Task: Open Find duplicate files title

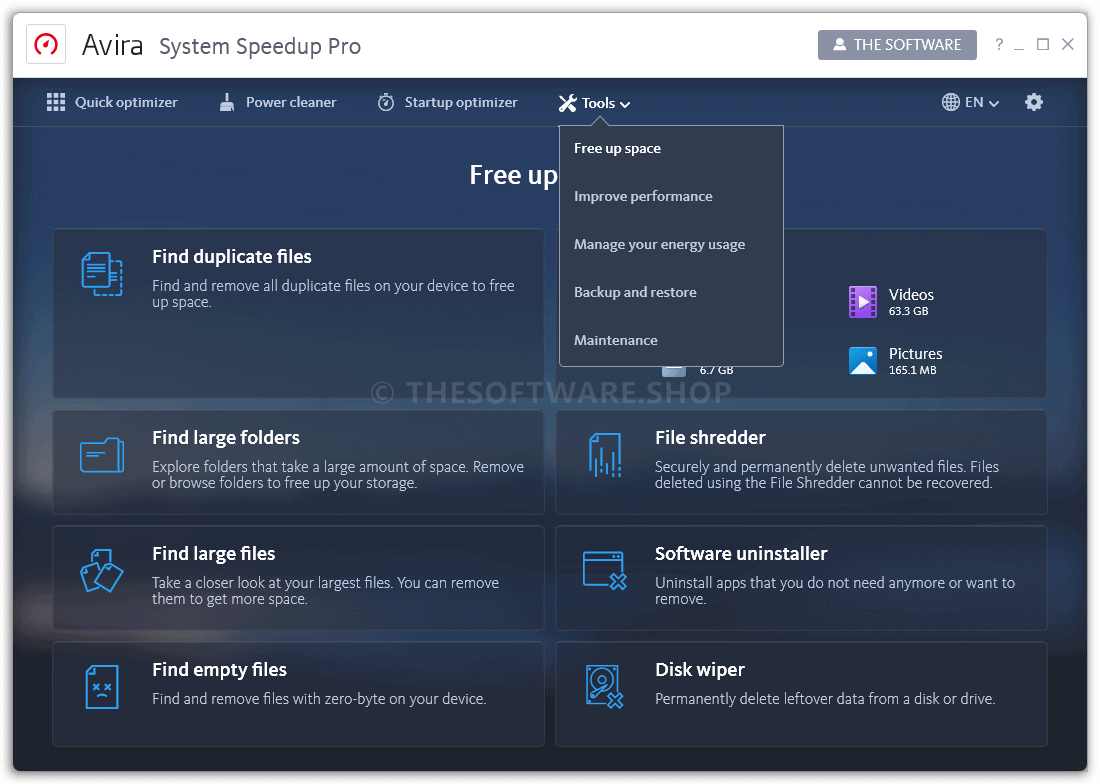Action: tap(232, 257)
